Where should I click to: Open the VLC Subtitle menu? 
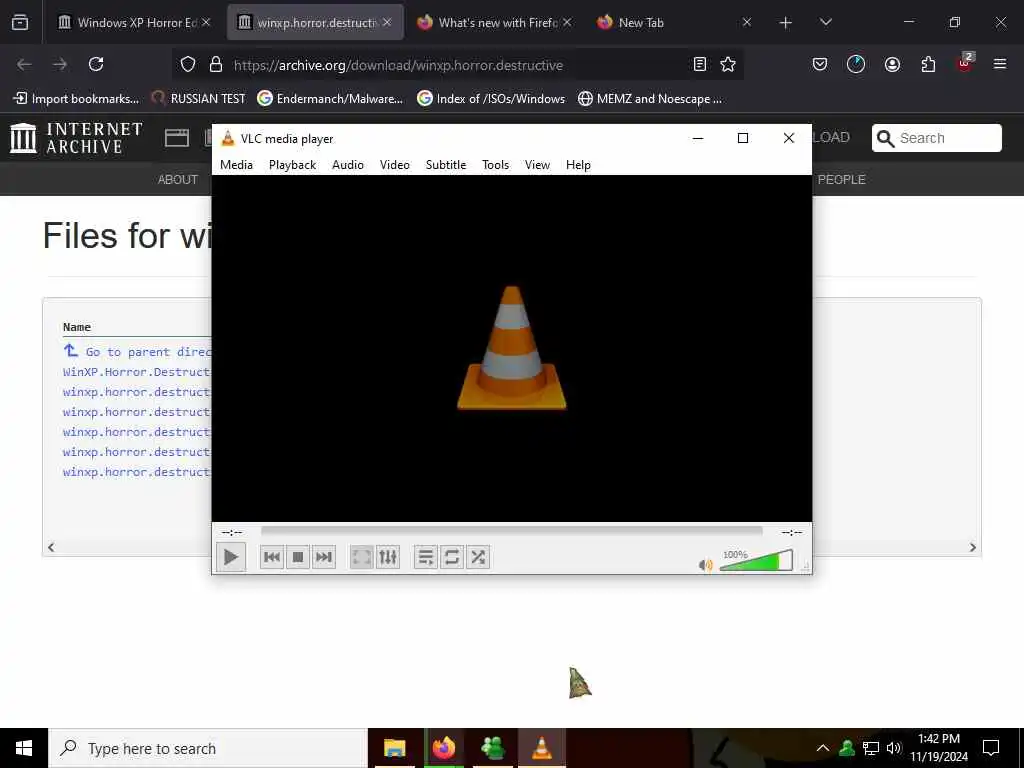click(446, 165)
